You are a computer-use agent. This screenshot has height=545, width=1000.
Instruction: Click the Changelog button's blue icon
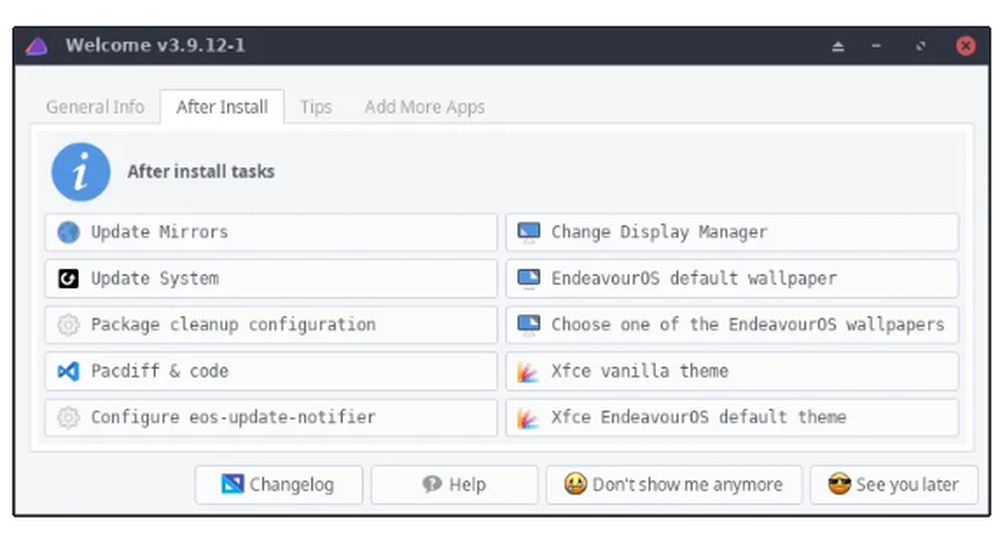tap(232, 484)
